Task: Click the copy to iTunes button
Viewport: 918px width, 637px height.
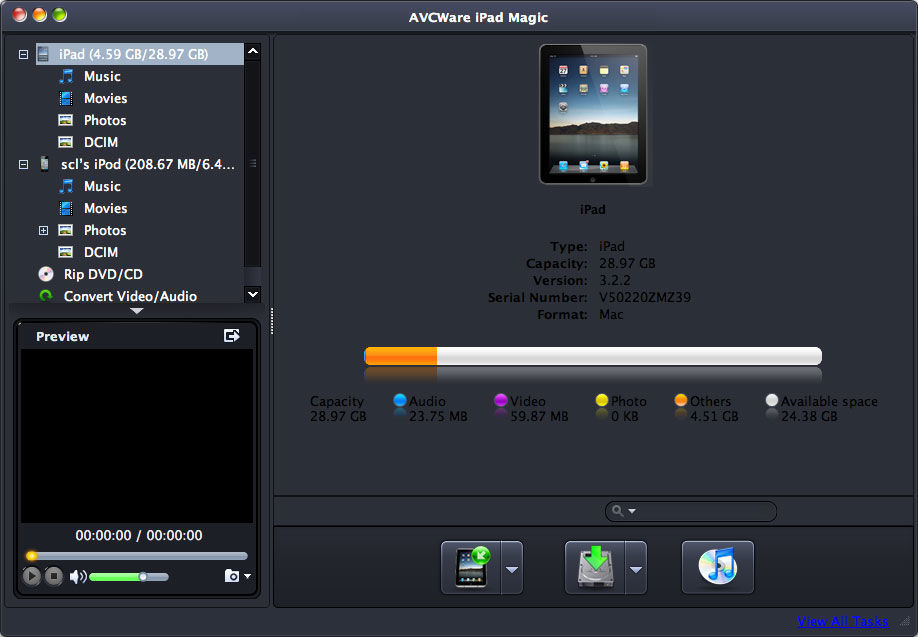Action: [718, 567]
